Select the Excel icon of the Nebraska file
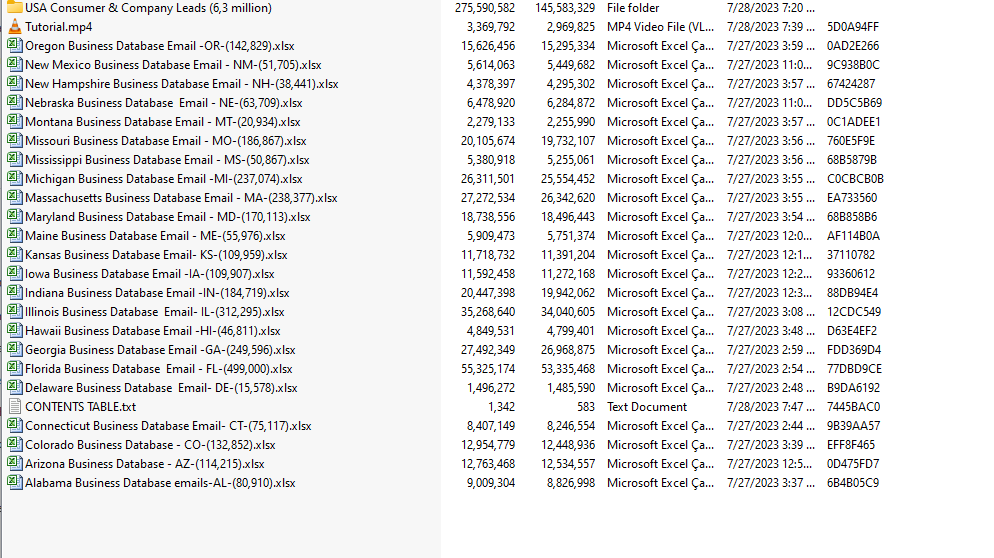The height and width of the screenshot is (558, 994). (15, 103)
